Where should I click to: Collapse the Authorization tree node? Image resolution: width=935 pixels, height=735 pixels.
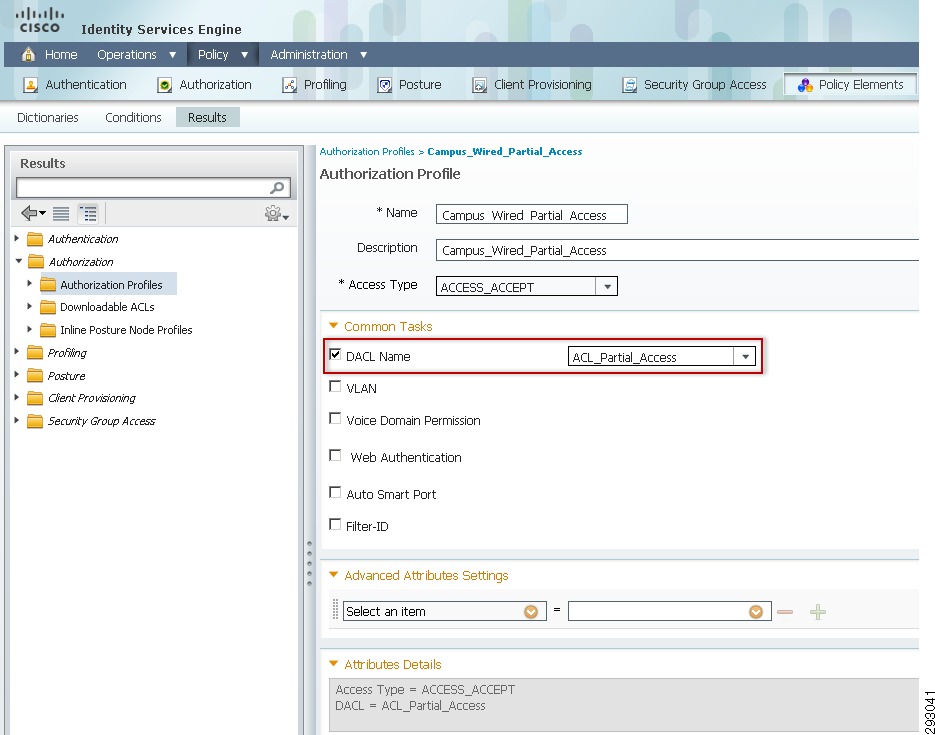pyautogui.click(x=18, y=261)
